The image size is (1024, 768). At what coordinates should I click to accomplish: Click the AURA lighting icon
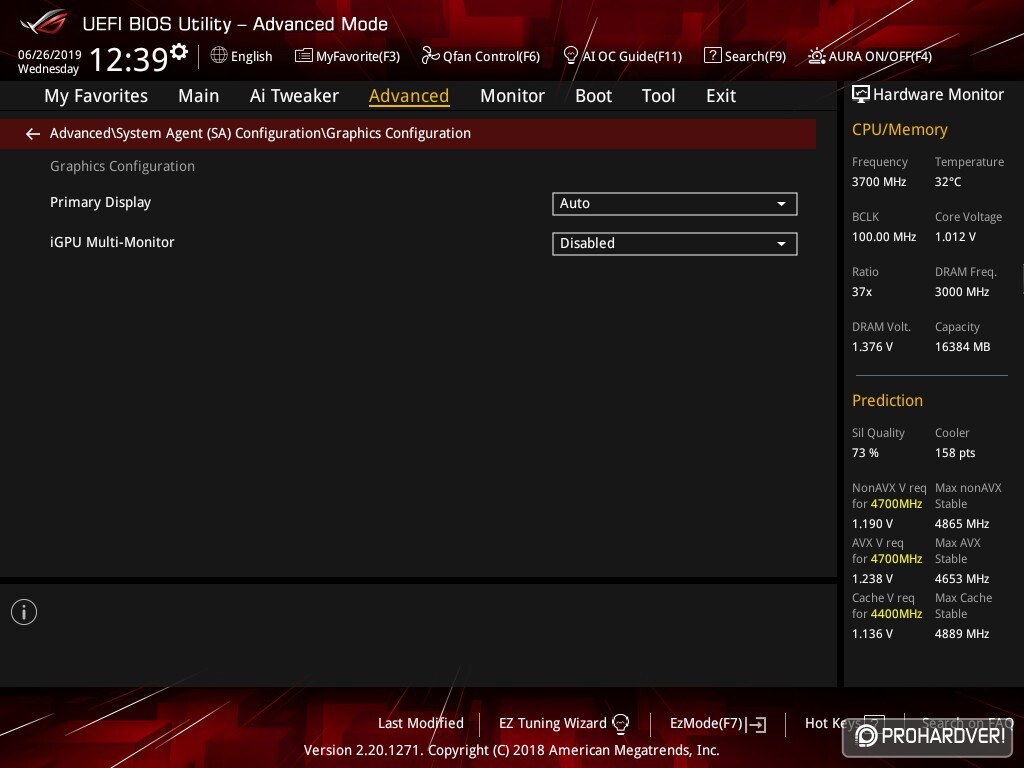point(816,56)
